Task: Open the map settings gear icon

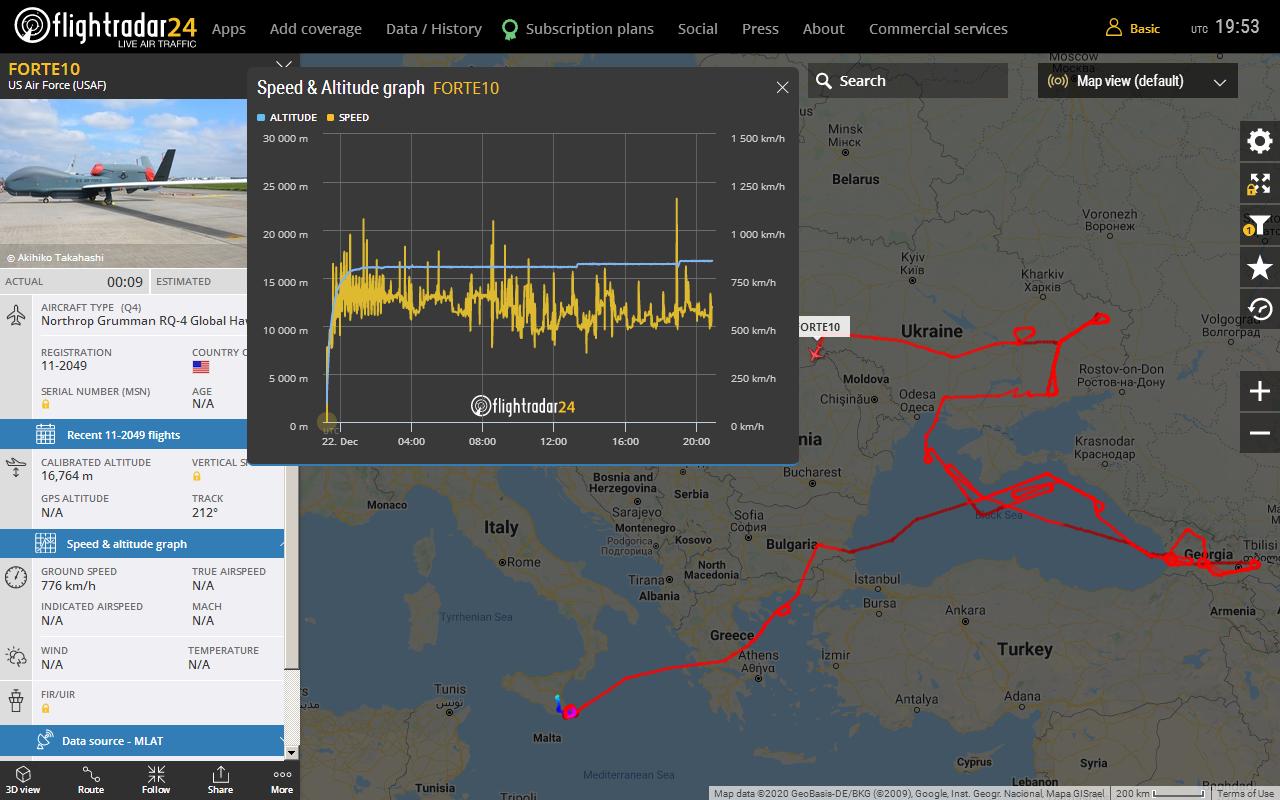Action: click(1260, 141)
